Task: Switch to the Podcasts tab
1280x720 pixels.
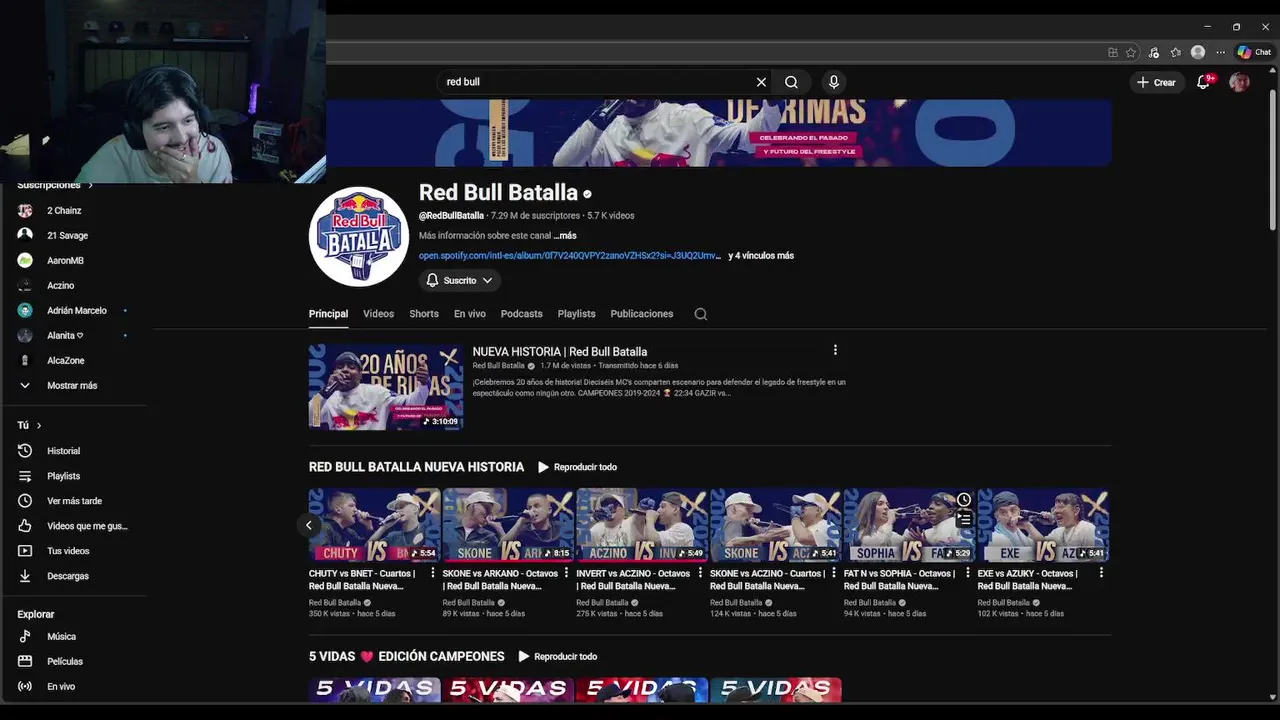Action: pos(522,314)
